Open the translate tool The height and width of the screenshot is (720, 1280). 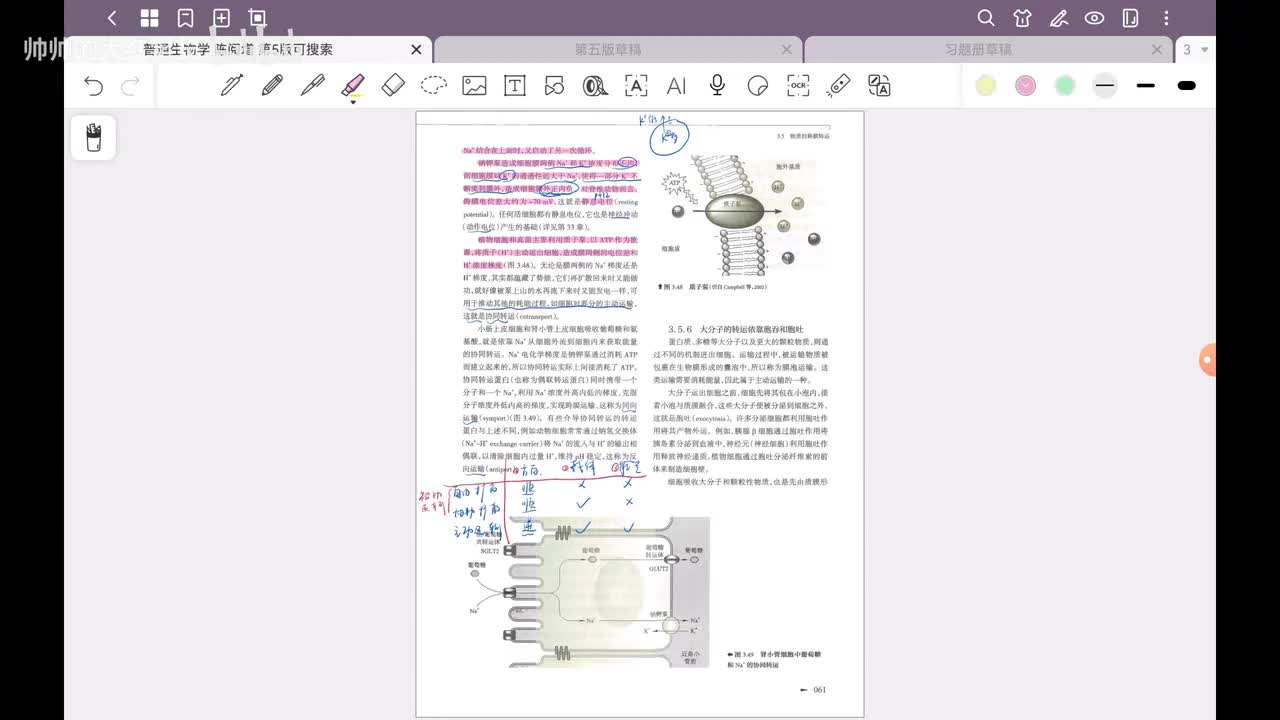tap(879, 85)
